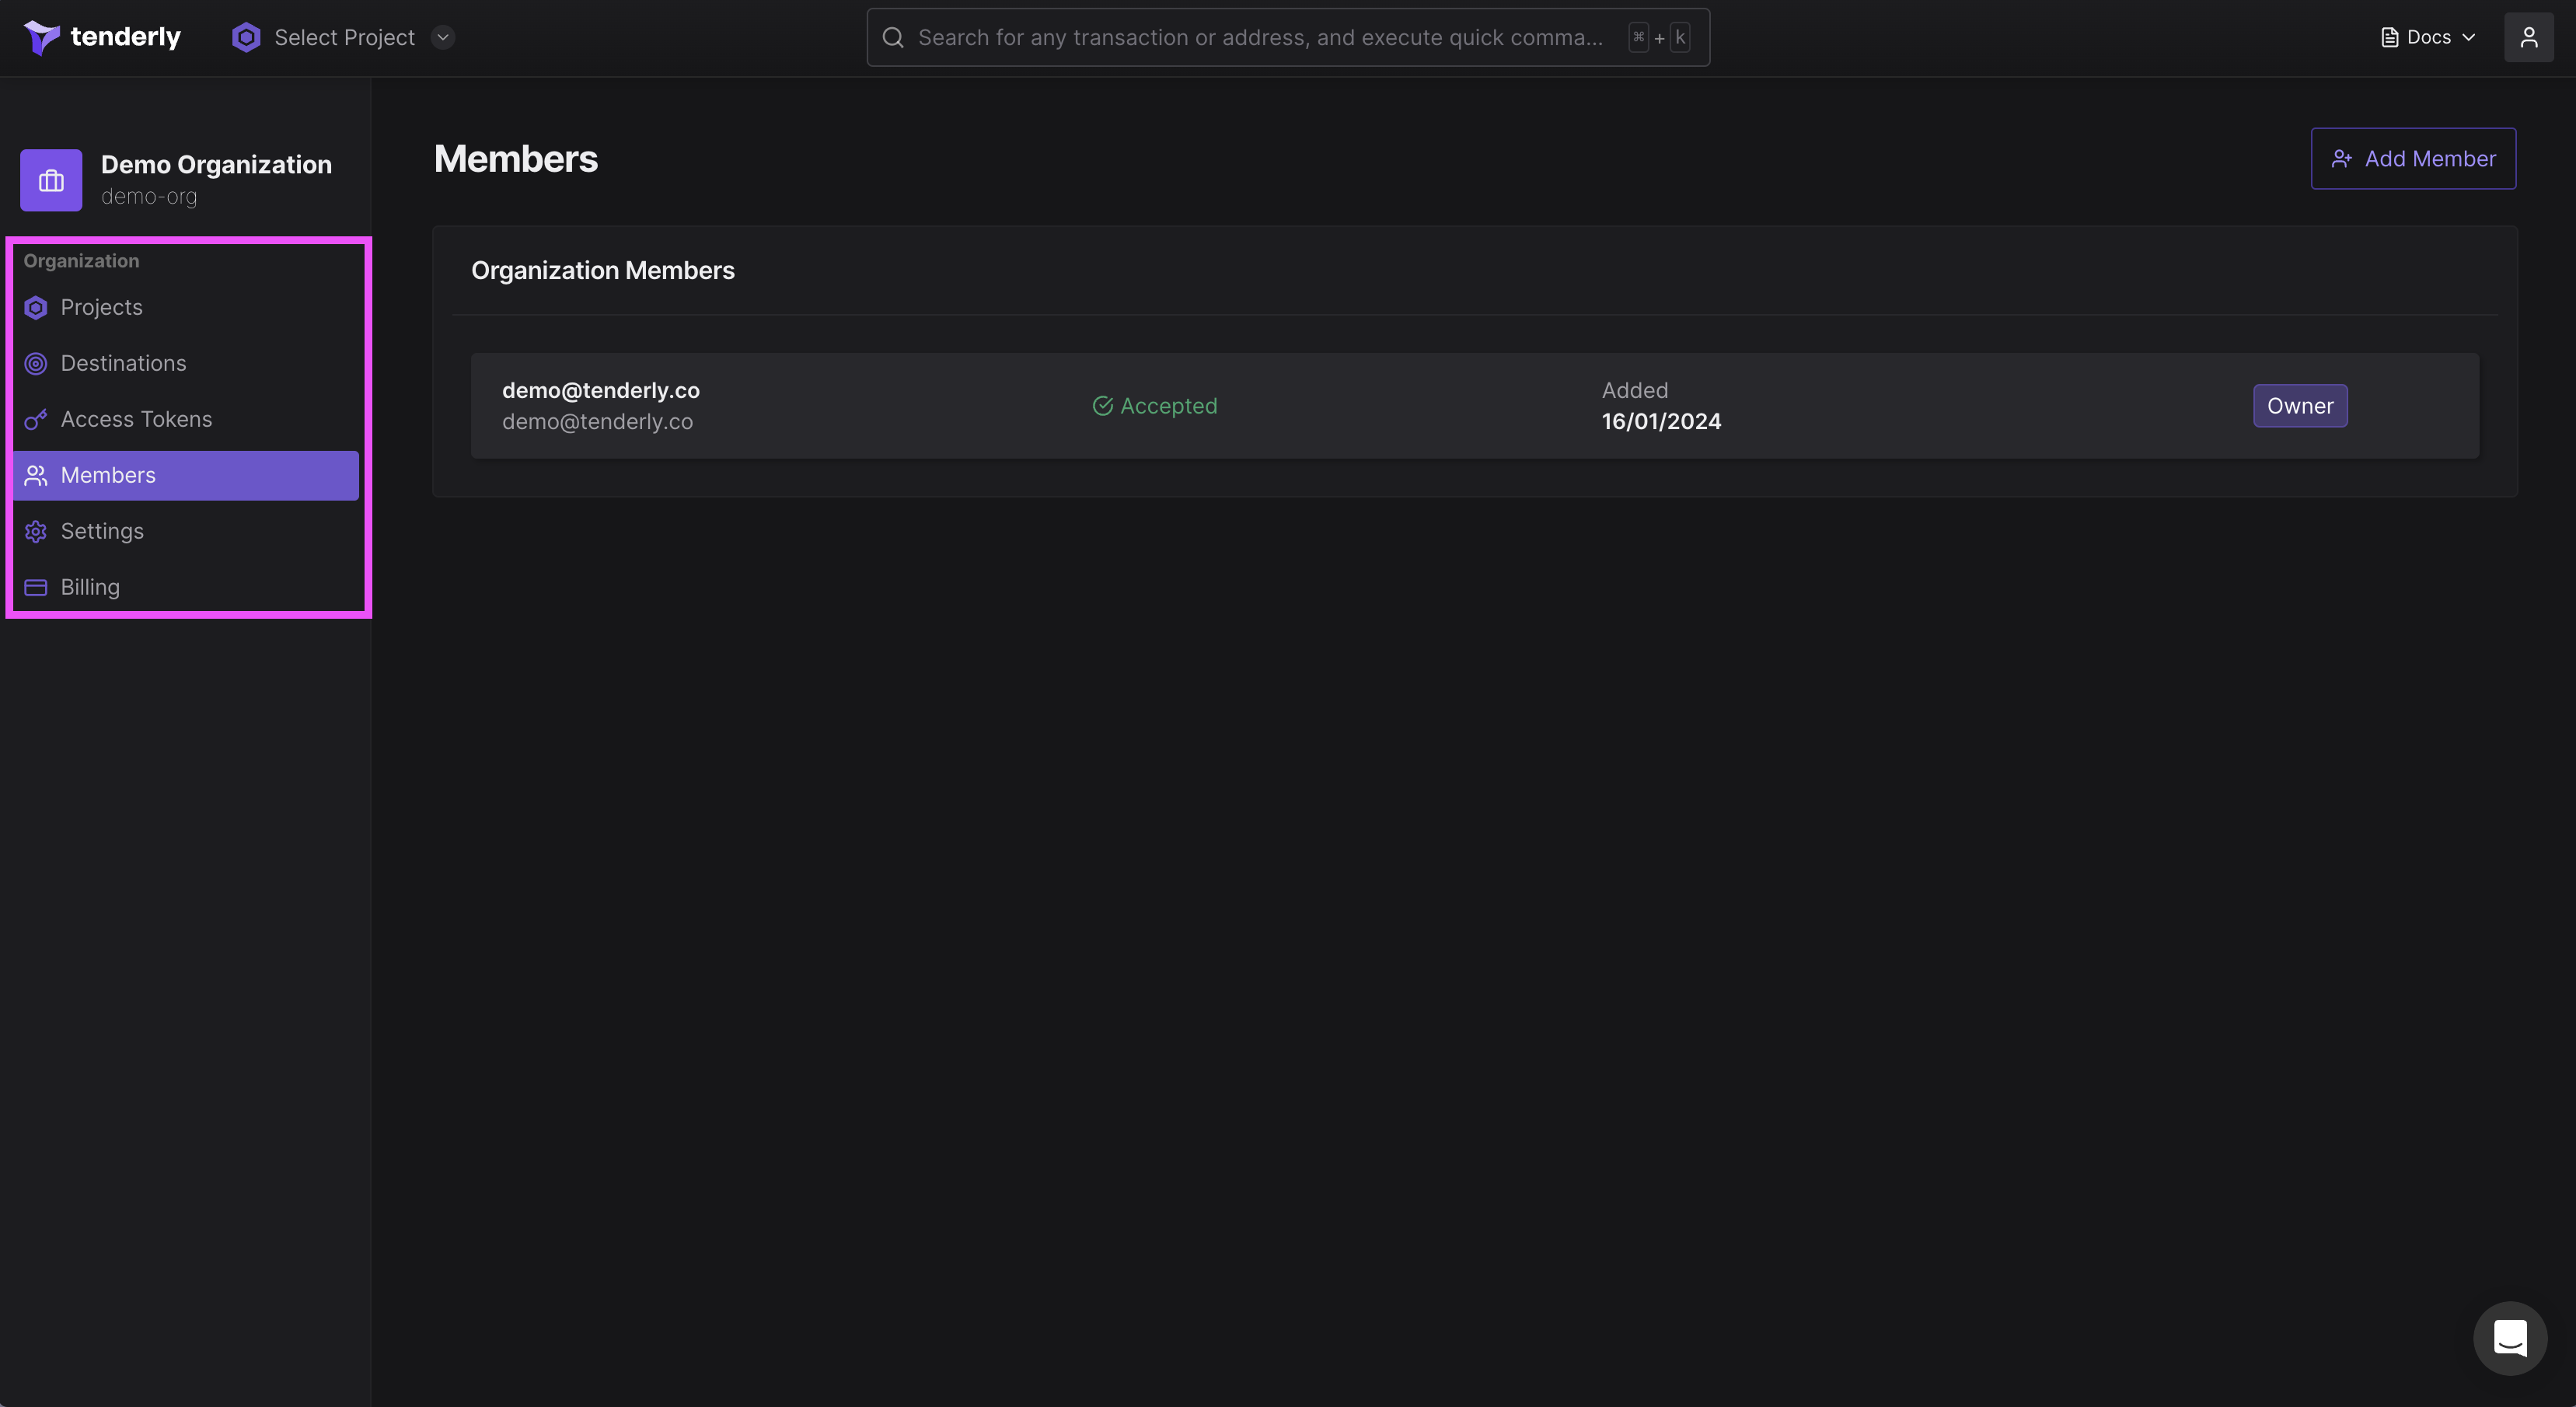Screen dimensions: 2576x1407
Task: Click the add-person icon on Add Member
Action: pos(2341,158)
